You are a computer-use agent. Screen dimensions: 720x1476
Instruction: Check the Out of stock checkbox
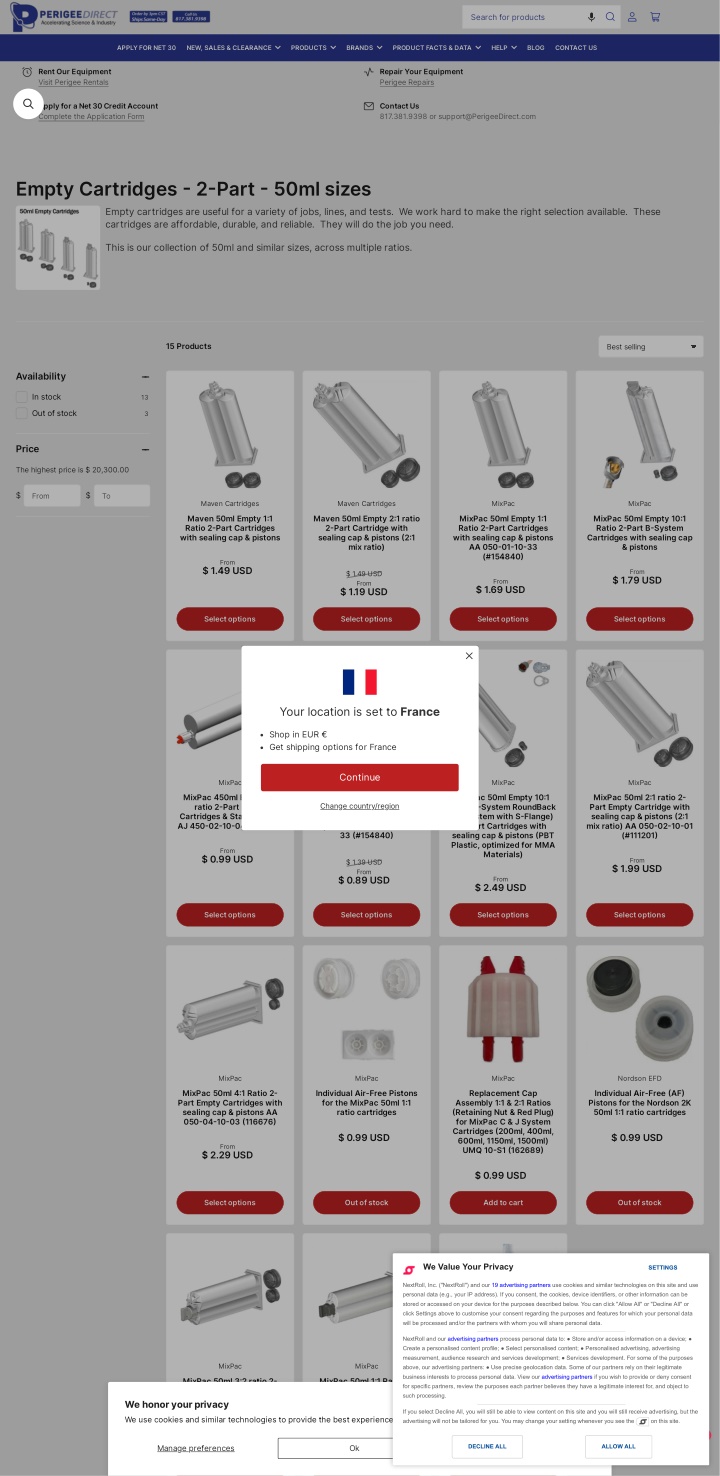click(x=22, y=413)
